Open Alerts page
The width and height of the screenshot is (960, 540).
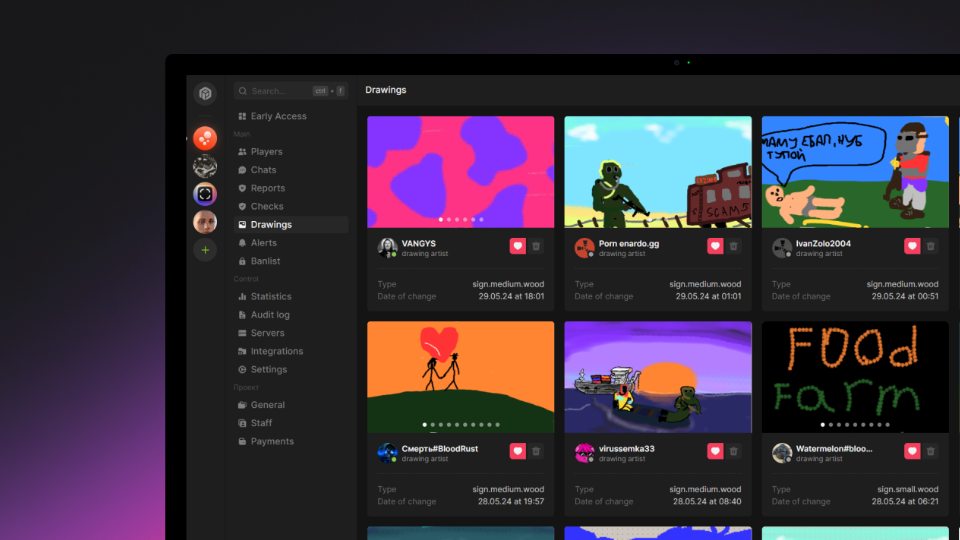291,242
